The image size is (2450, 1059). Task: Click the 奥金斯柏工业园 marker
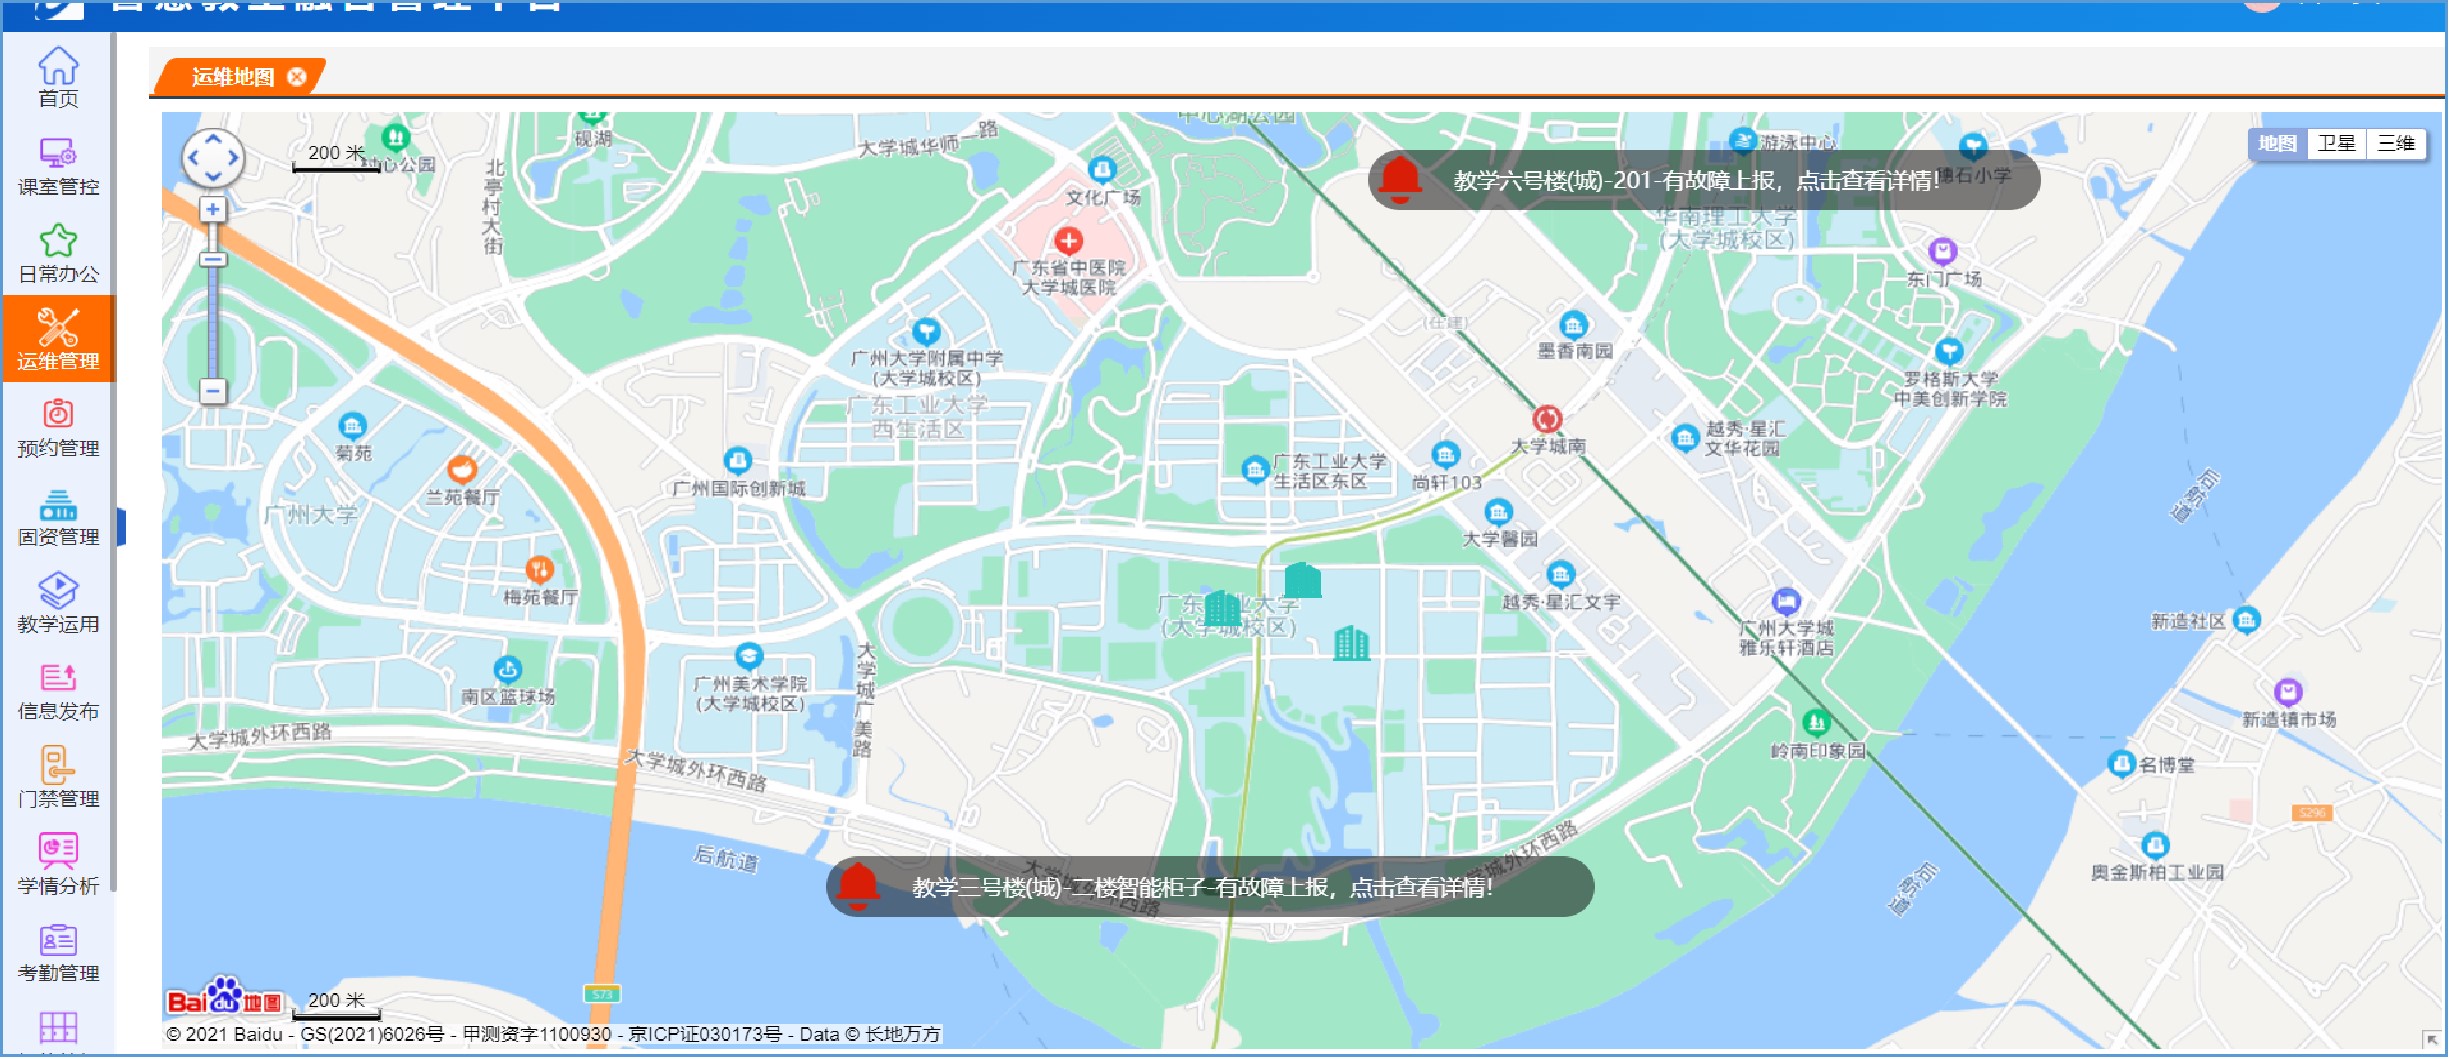(2155, 845)
